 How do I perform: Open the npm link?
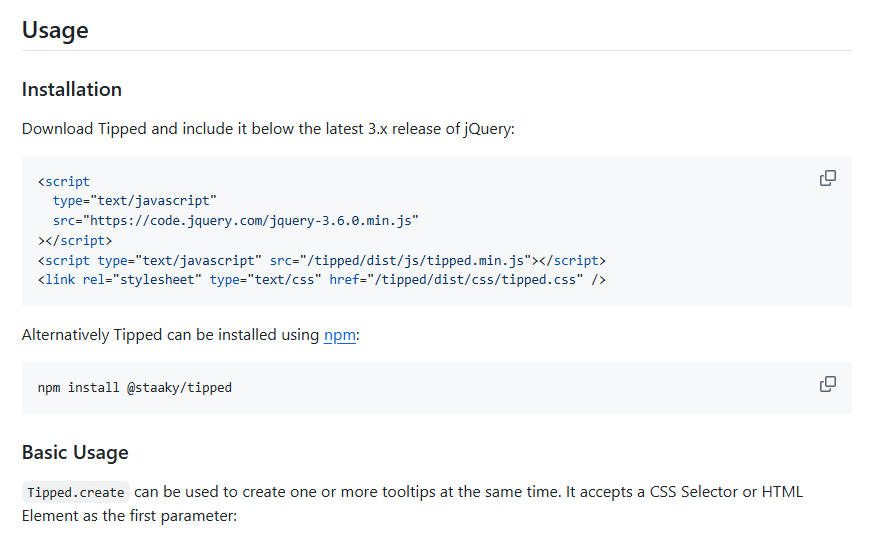coord(339,335)
